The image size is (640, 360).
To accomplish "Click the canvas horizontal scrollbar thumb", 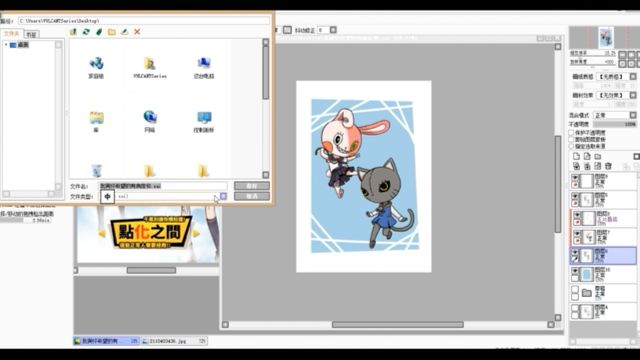I will [x=398, y=324].
